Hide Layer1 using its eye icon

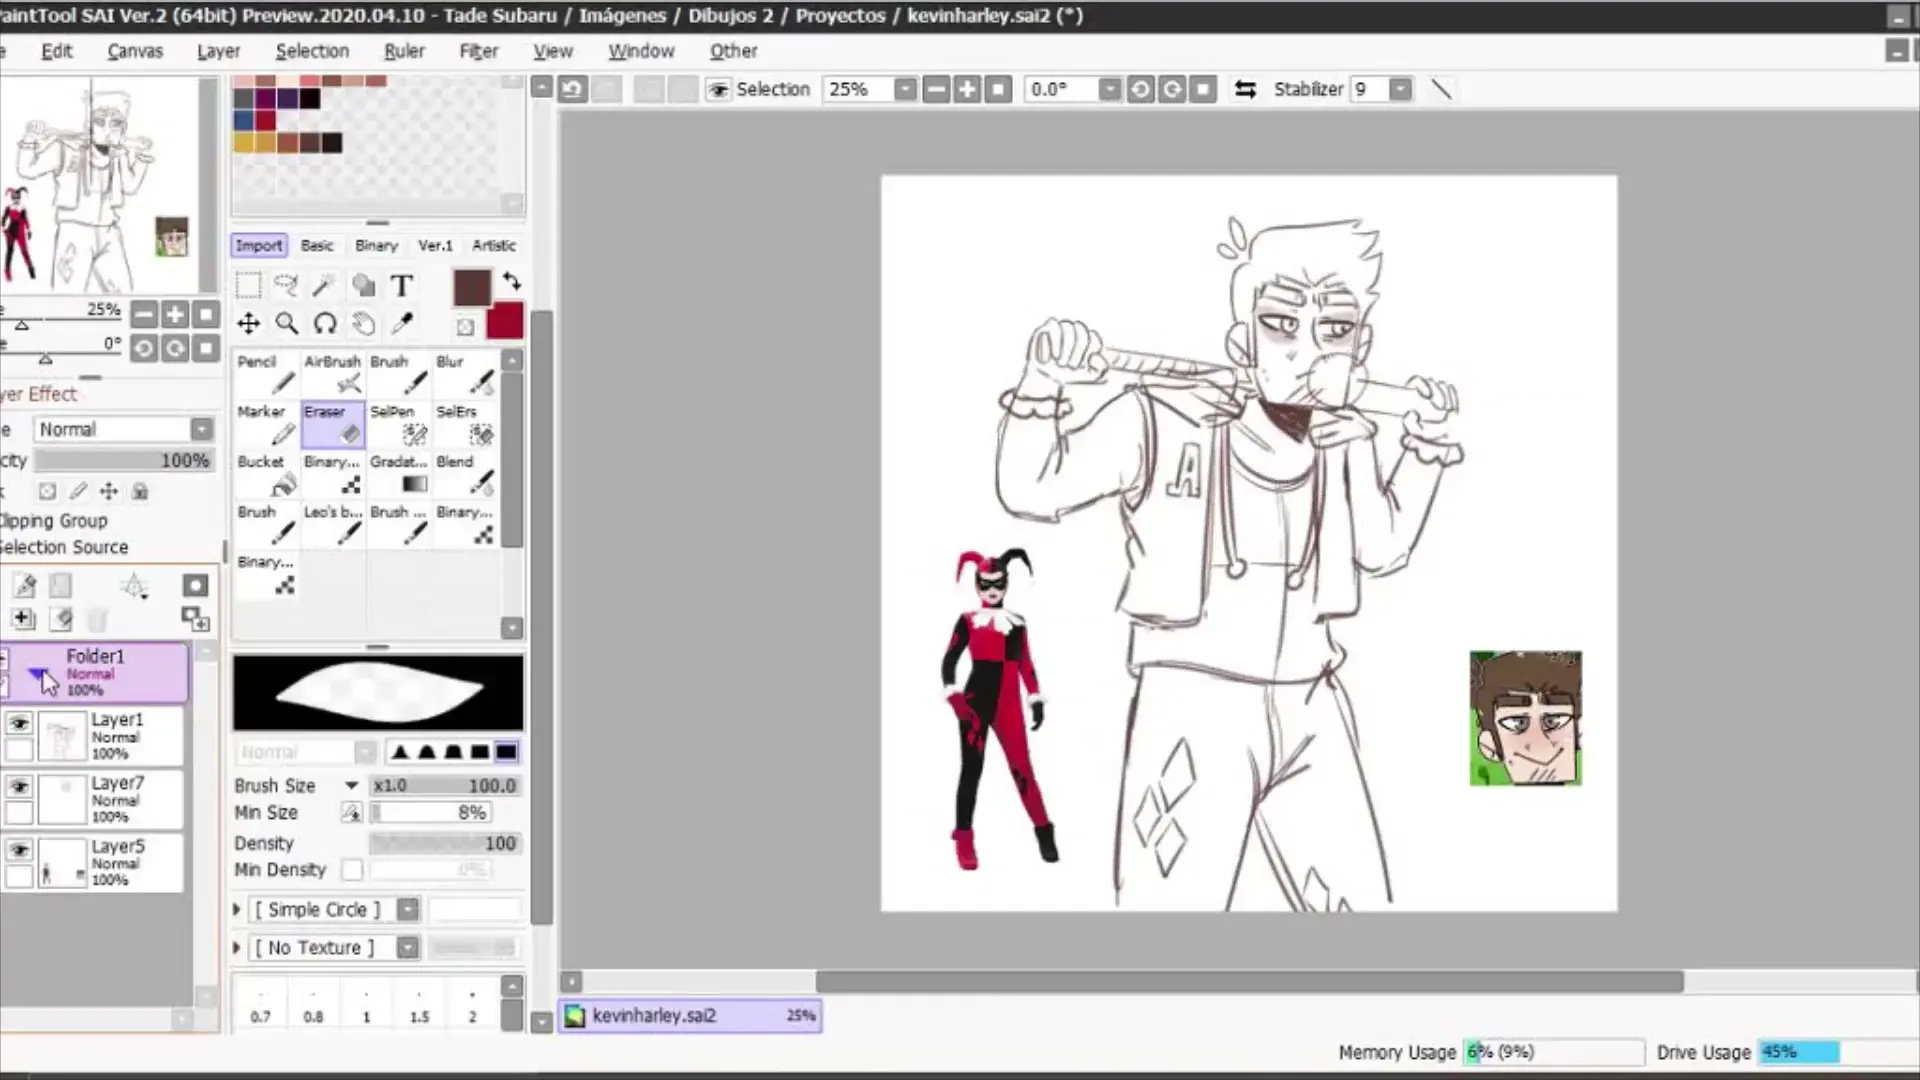pyautogui.click(x=19, y=723)
